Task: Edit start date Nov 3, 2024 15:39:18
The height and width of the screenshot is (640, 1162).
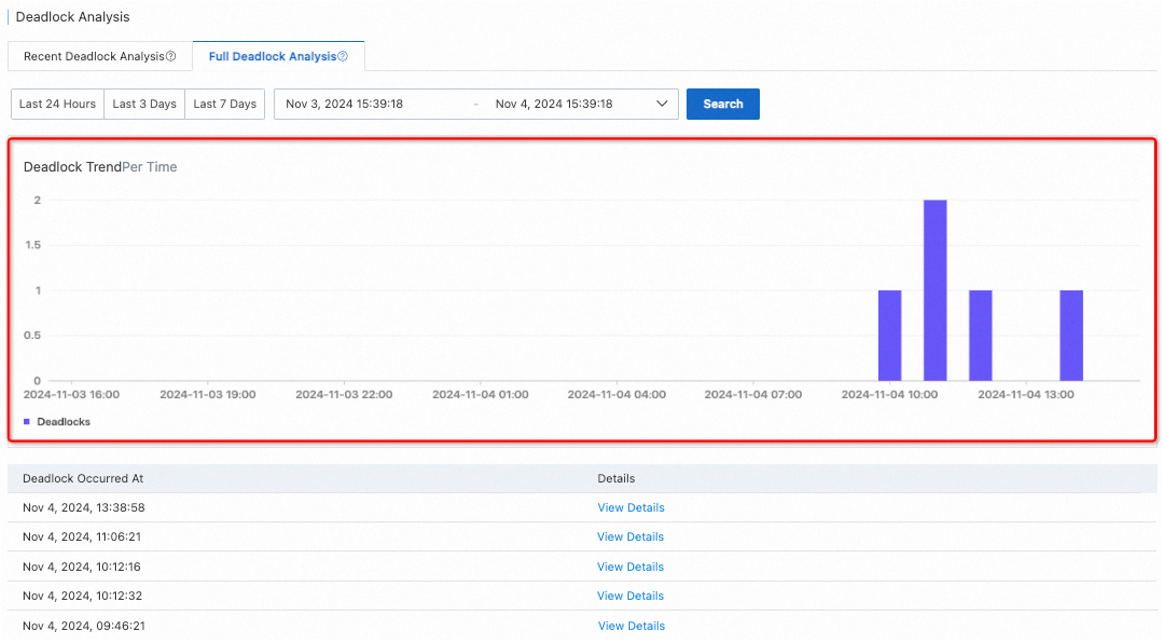Action: (345, 104)
